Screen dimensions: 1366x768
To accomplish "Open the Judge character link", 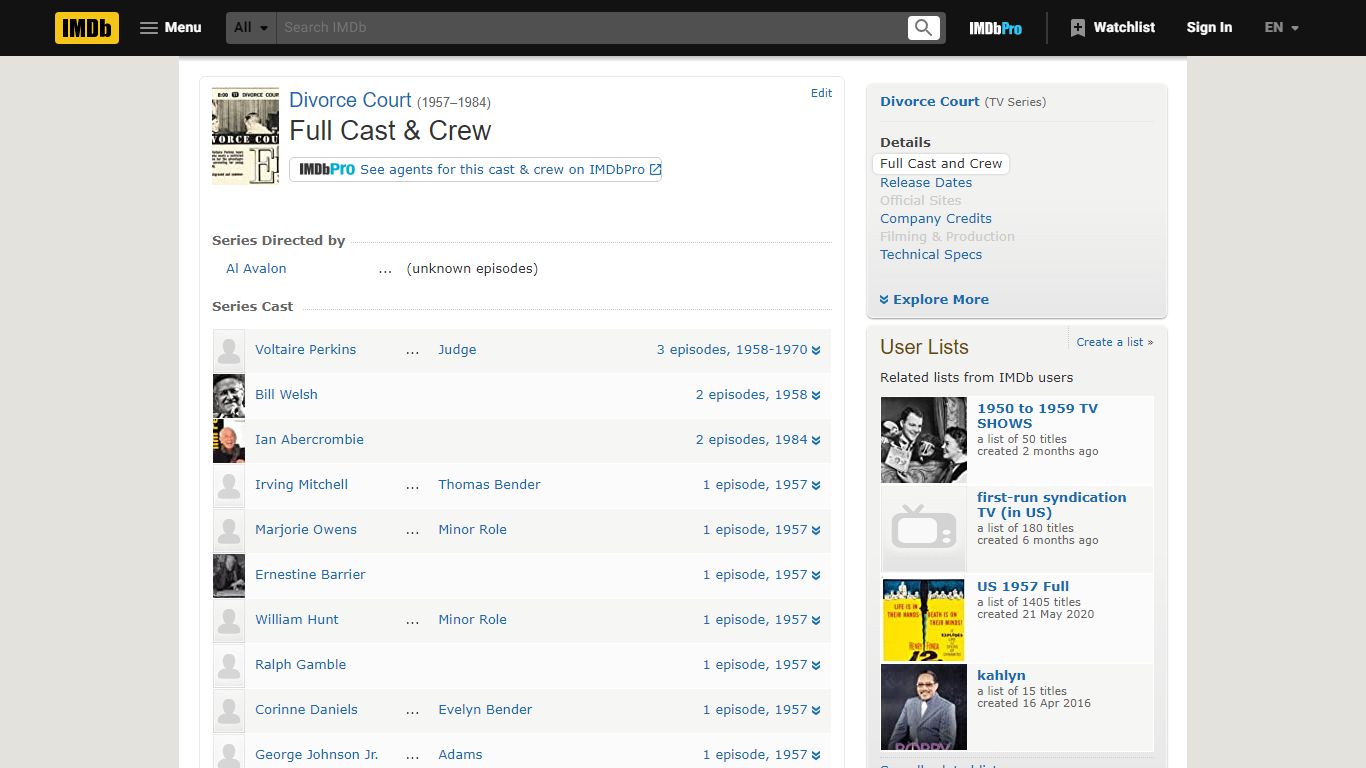I will point(457,350).
